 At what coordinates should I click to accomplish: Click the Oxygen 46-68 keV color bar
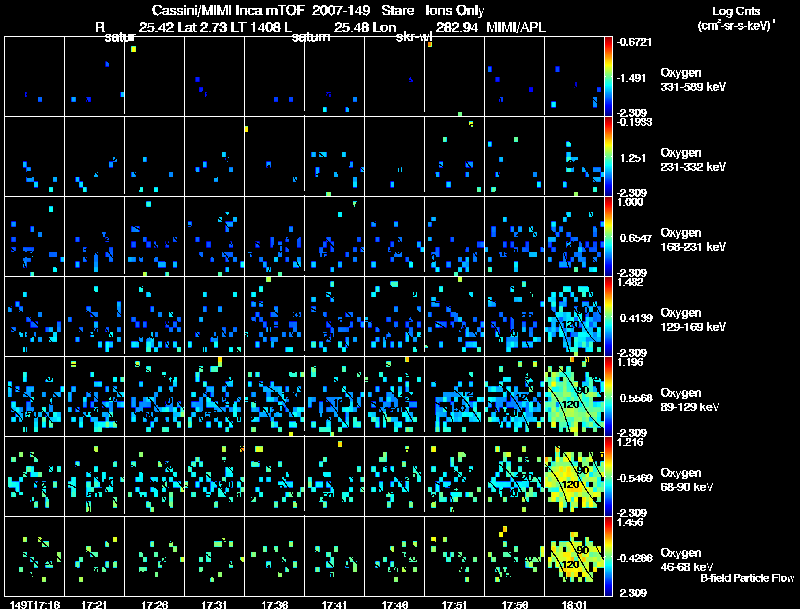click(608, 556)
